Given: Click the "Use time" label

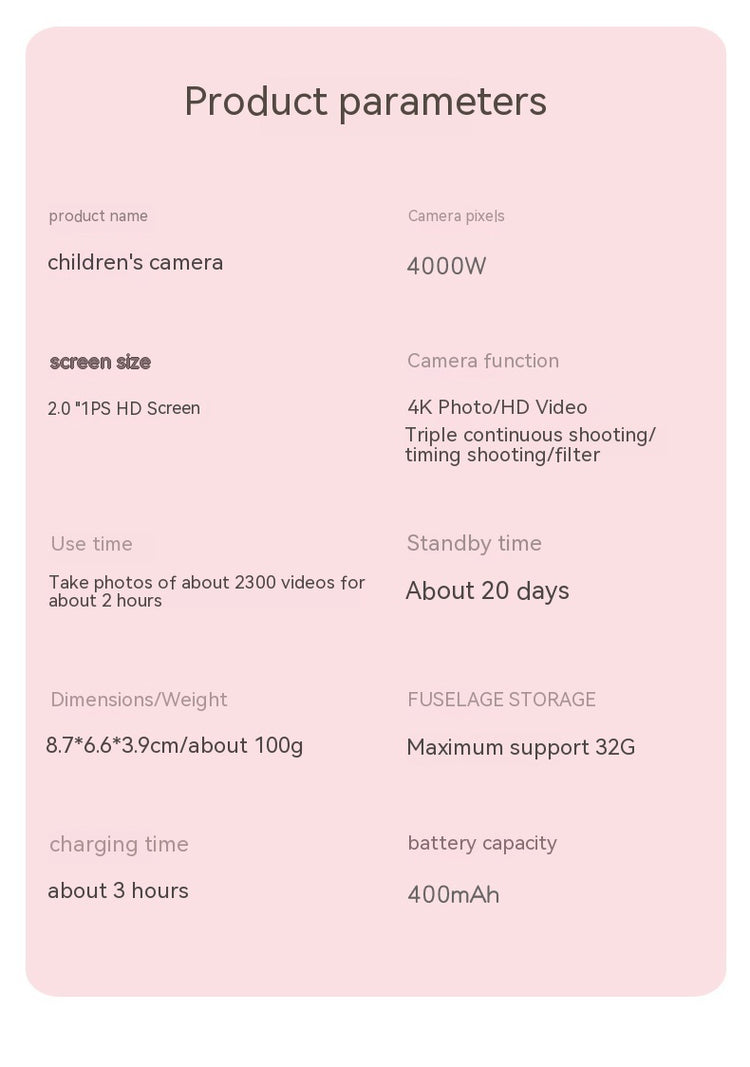Looking at the screenshot, I should (x=92, y=544).
